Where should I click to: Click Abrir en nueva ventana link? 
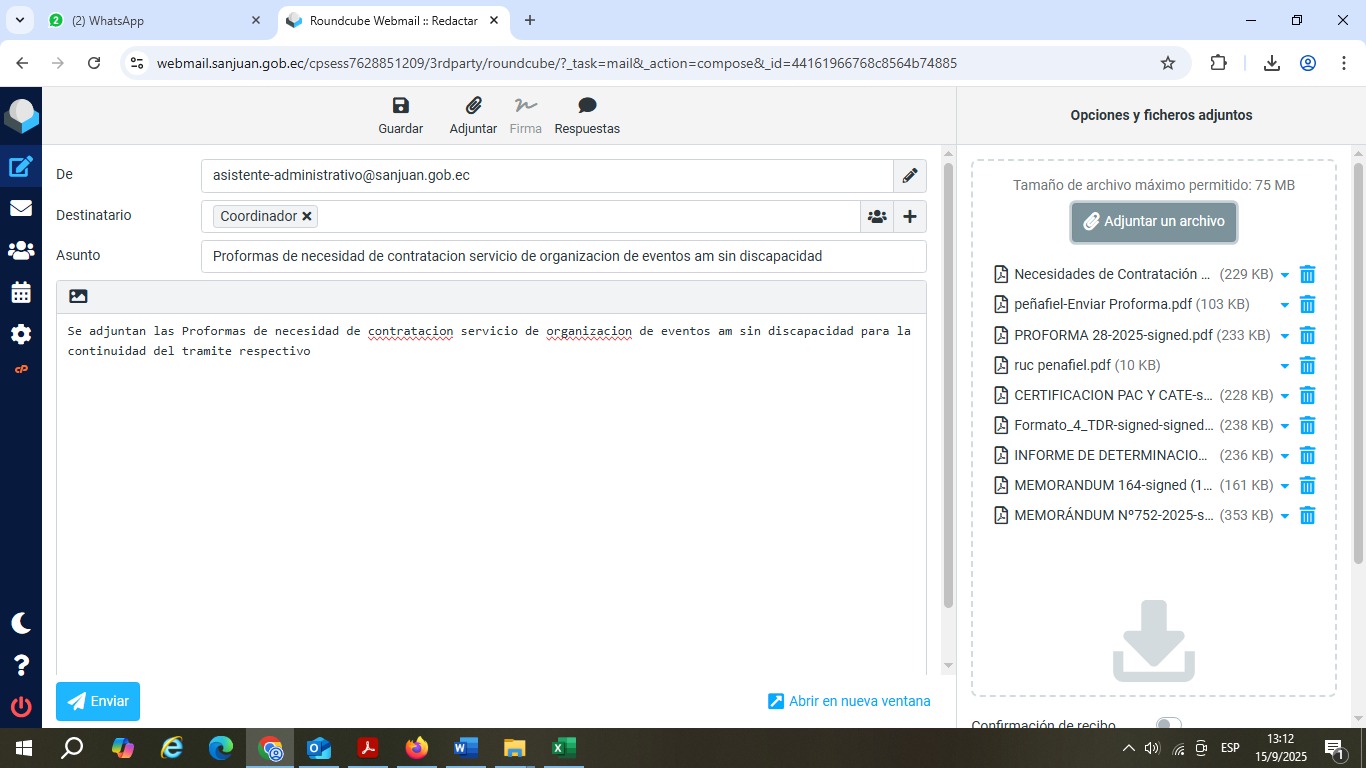click(849, 701)
